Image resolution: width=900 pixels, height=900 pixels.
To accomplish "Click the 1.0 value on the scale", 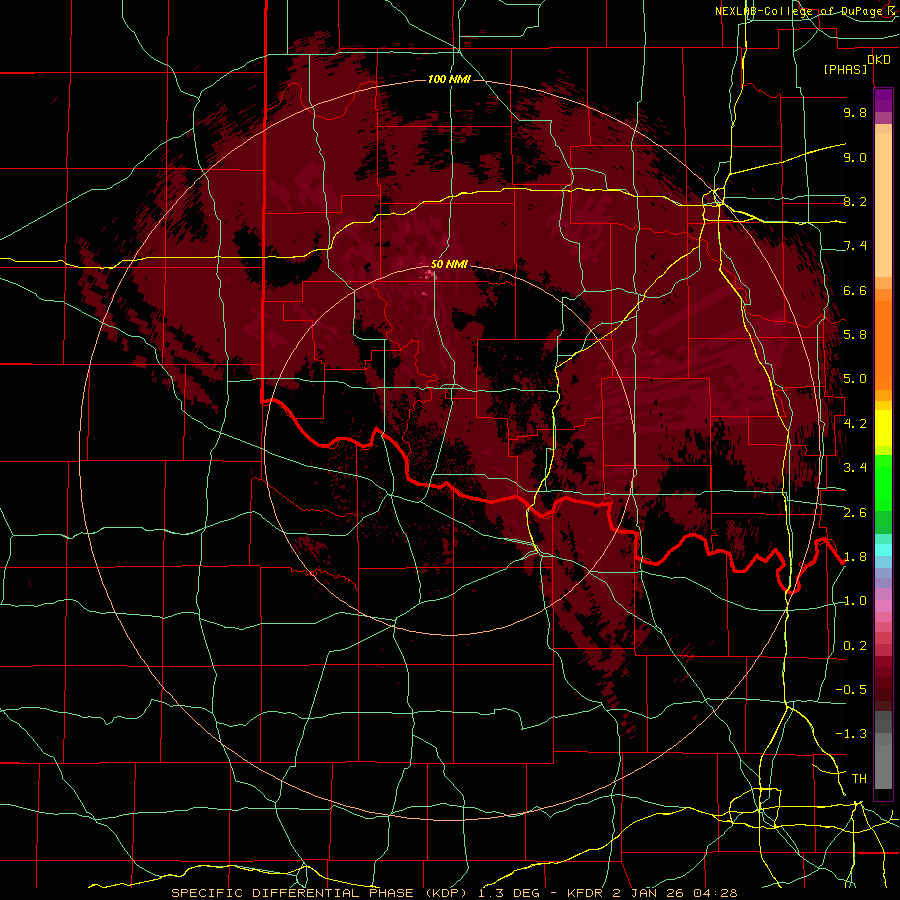I will tap(855, 601).
